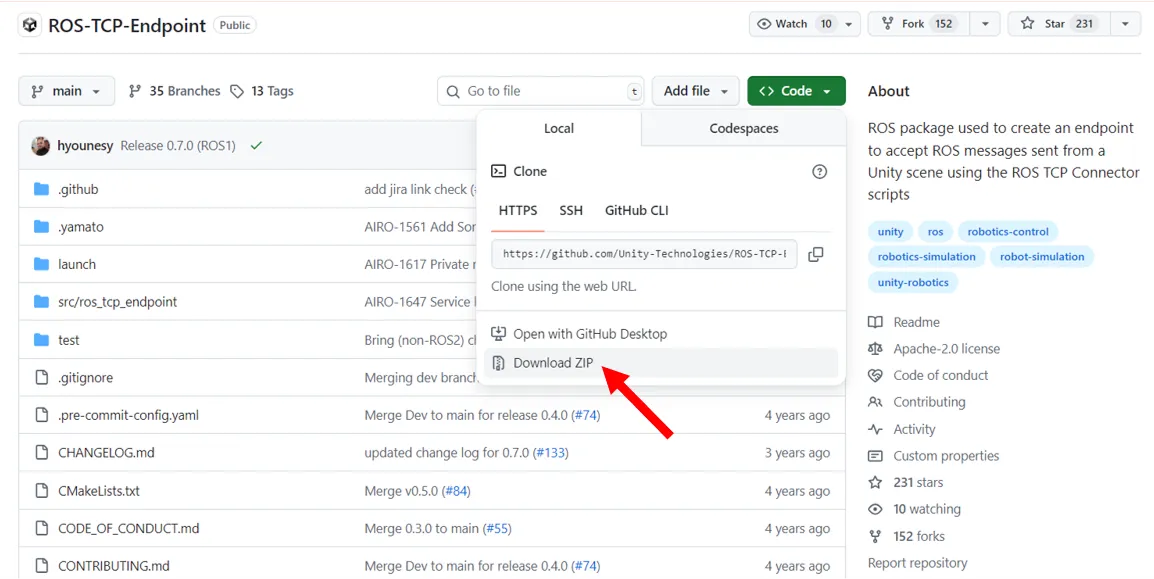Select the SSH clone tab
This screenshot has width=1154, height=579.
click(571, 210)
